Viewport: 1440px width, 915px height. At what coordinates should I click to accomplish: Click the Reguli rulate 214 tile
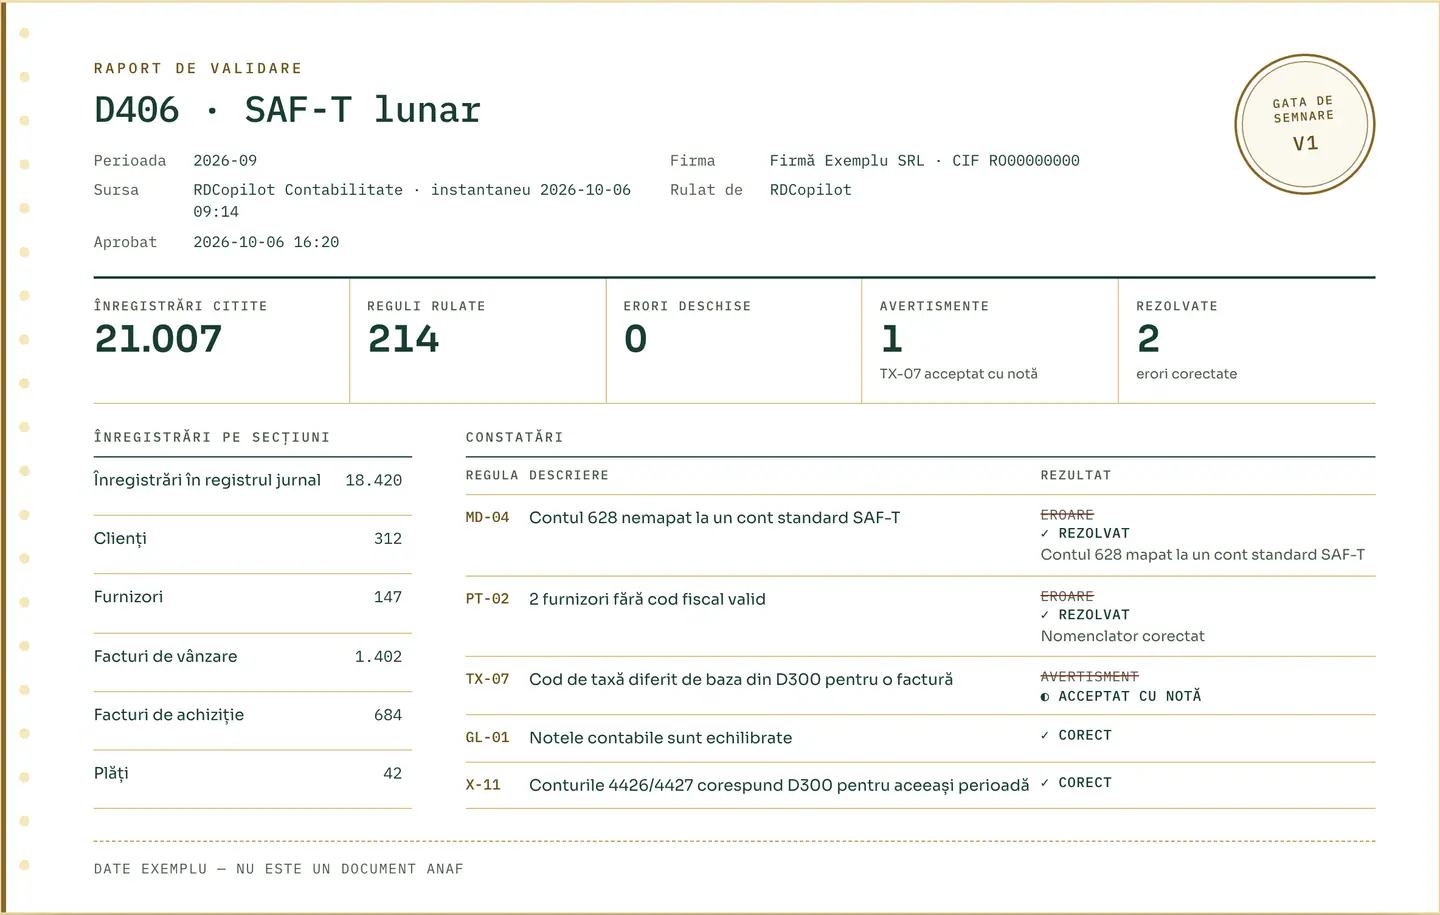coord(478,341)
